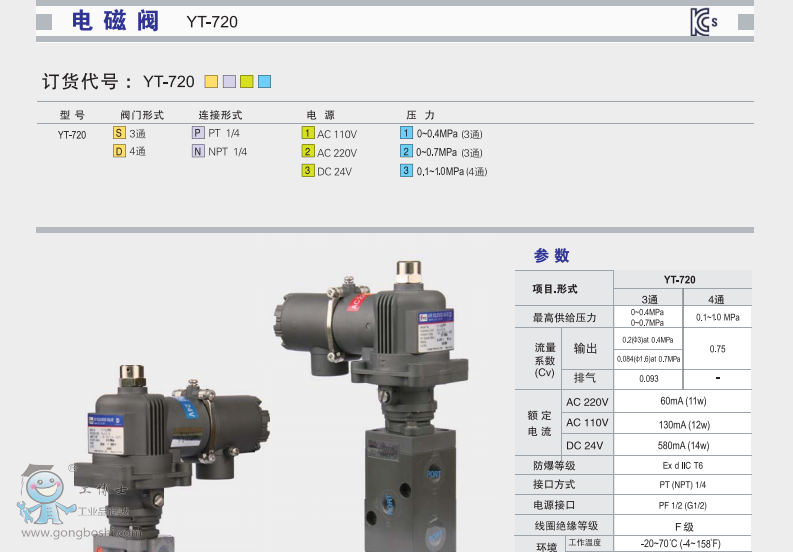Viewport: 793px width, 552px height.
Task: Click the 4通 column header in parameter table
Action: [717, 299]
